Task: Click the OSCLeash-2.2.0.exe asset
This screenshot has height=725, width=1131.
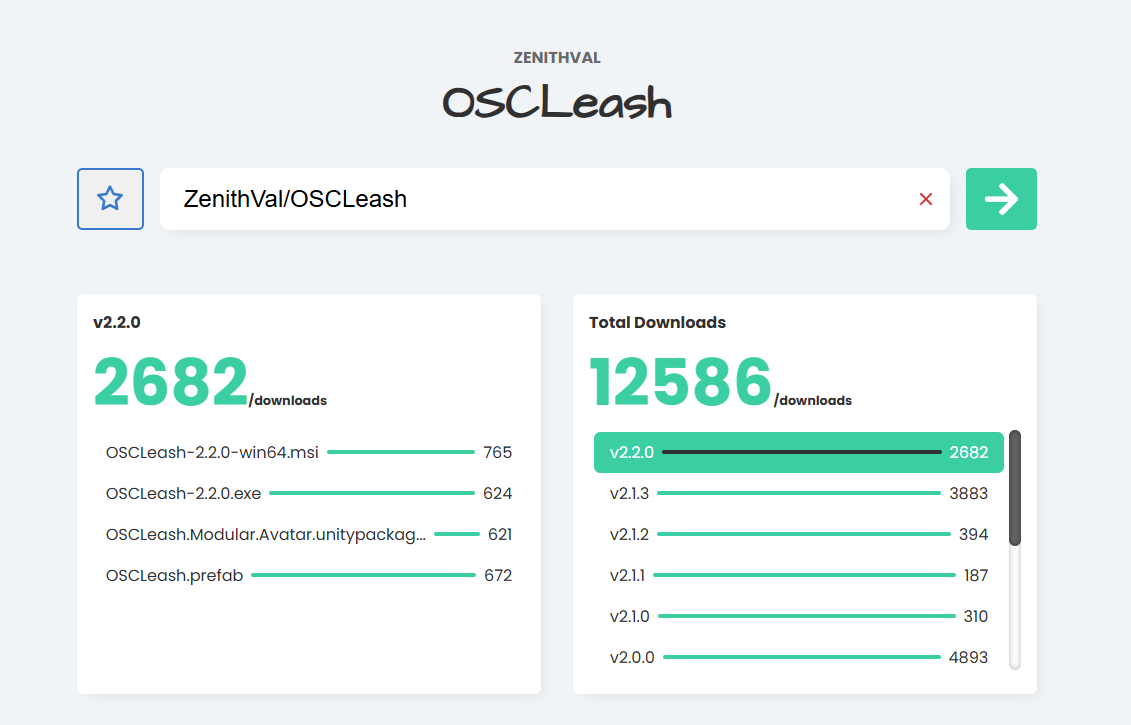Action: [308, 493]
